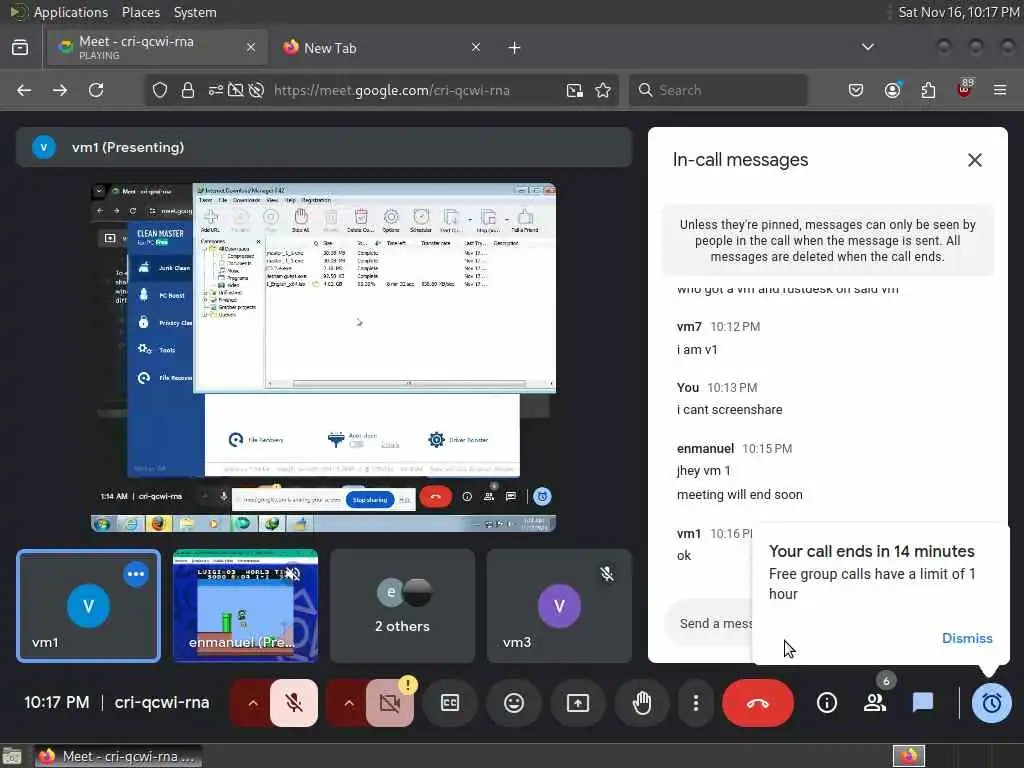
Task: Open audio settings chevron beside the microphone
Action: click(253, 703)
